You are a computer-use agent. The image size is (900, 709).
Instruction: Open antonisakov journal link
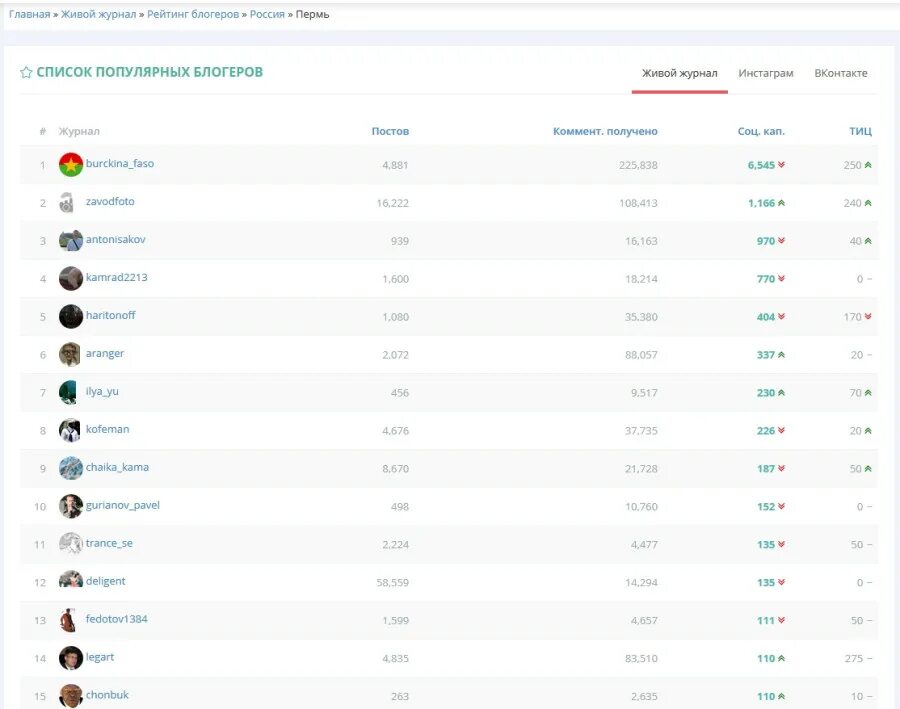(115, 239)
